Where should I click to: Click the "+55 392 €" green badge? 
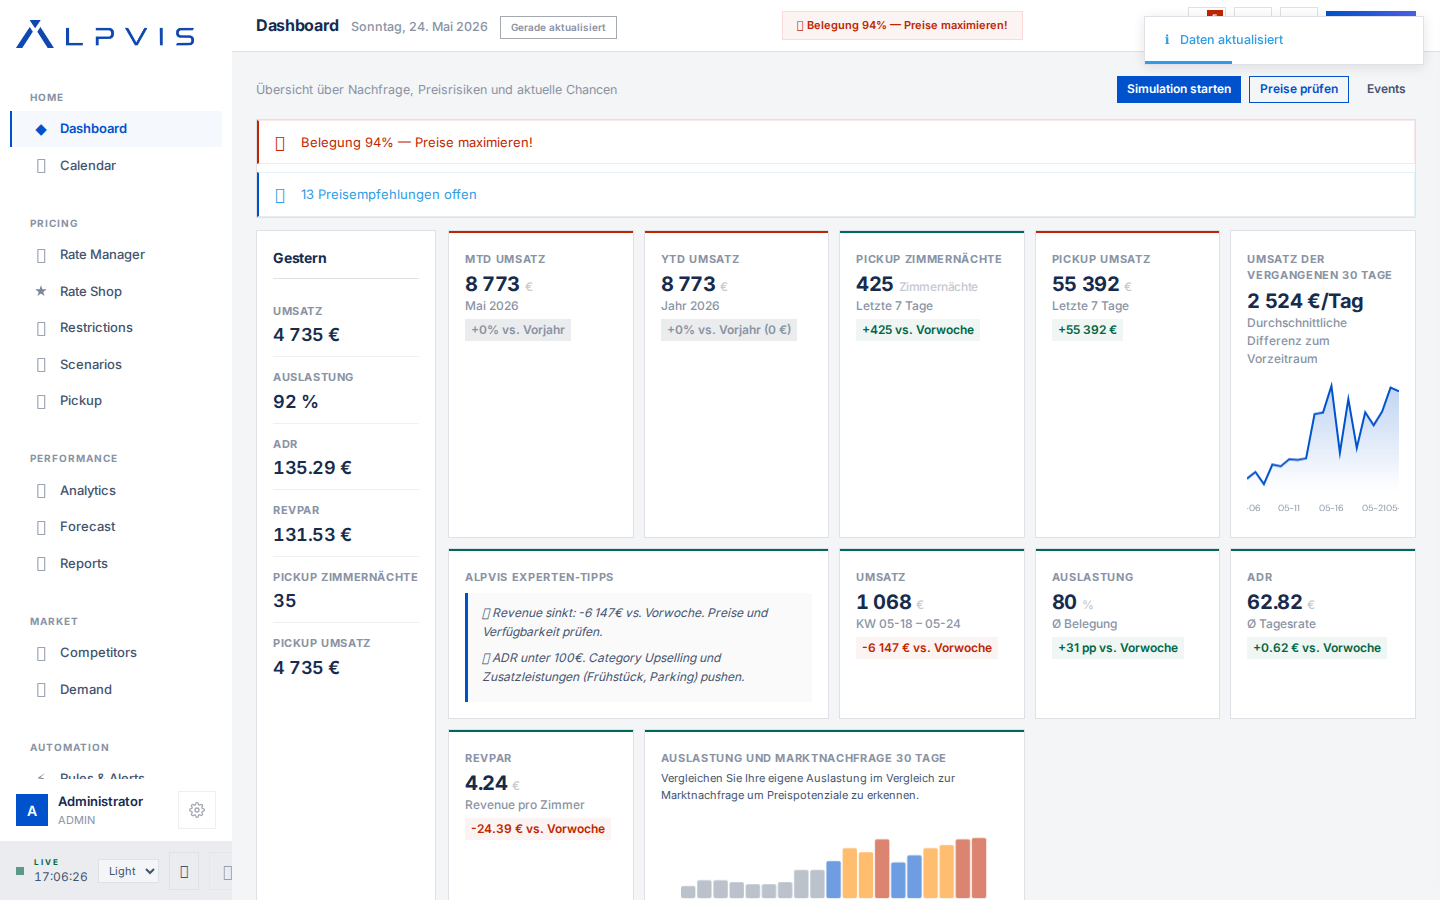tap(1088, 330)
